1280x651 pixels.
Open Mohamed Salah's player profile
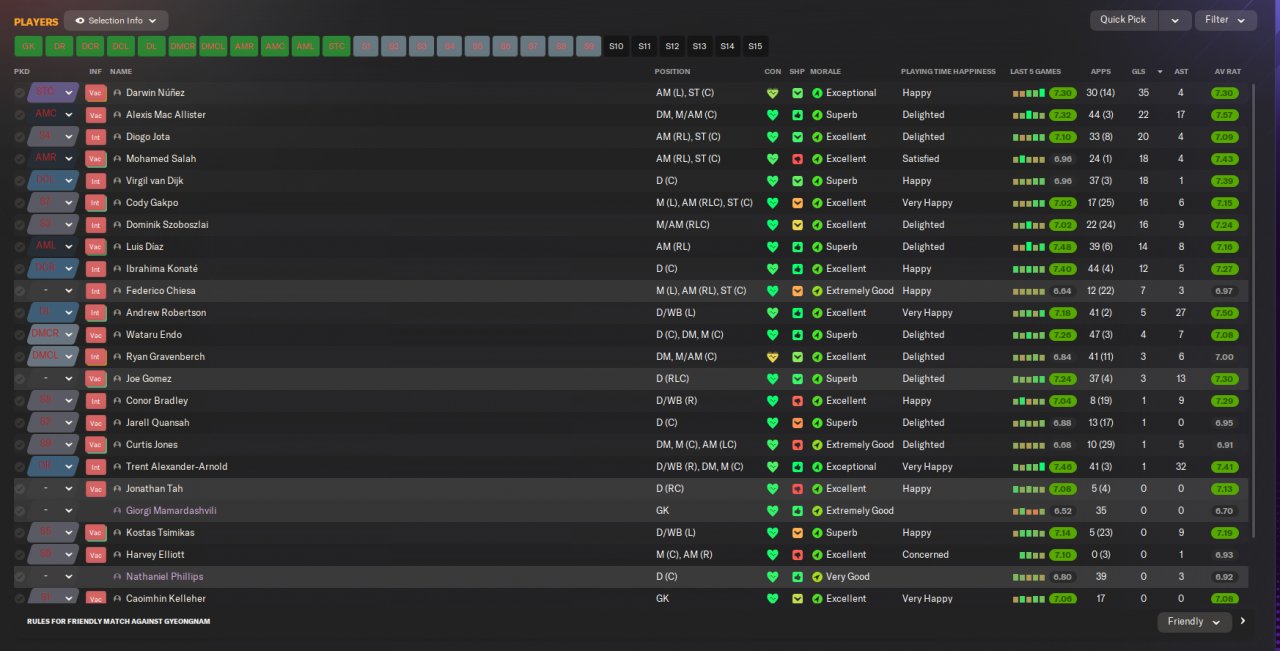pos(160,159)
